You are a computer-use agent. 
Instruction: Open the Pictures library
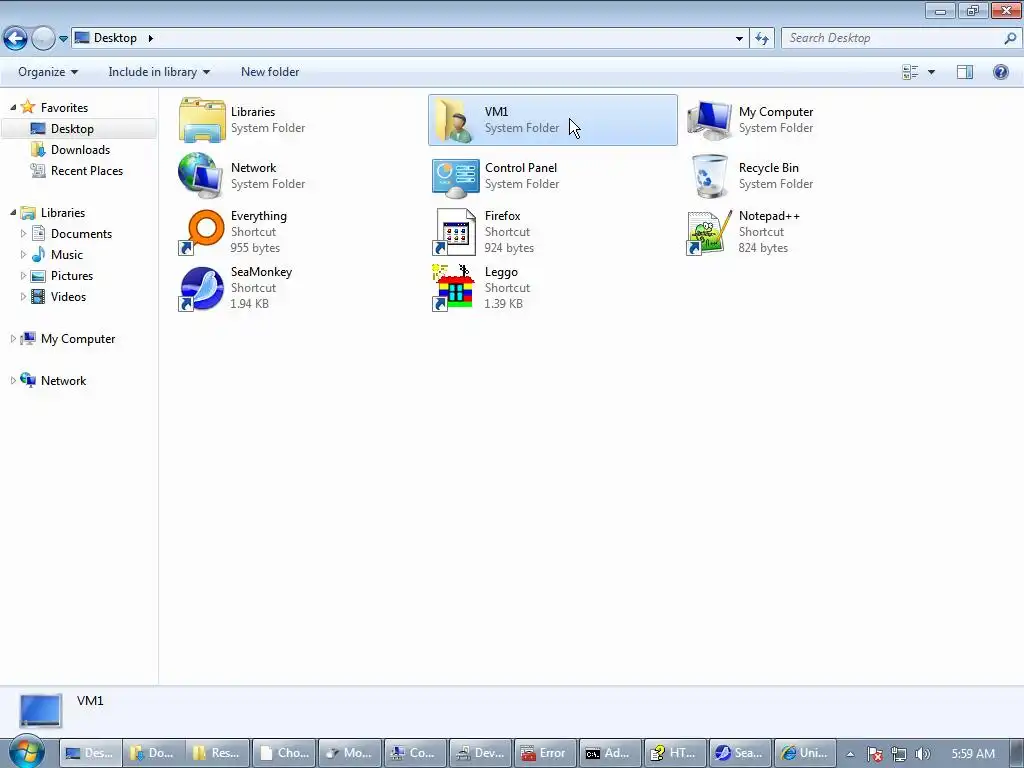(72, 276)
